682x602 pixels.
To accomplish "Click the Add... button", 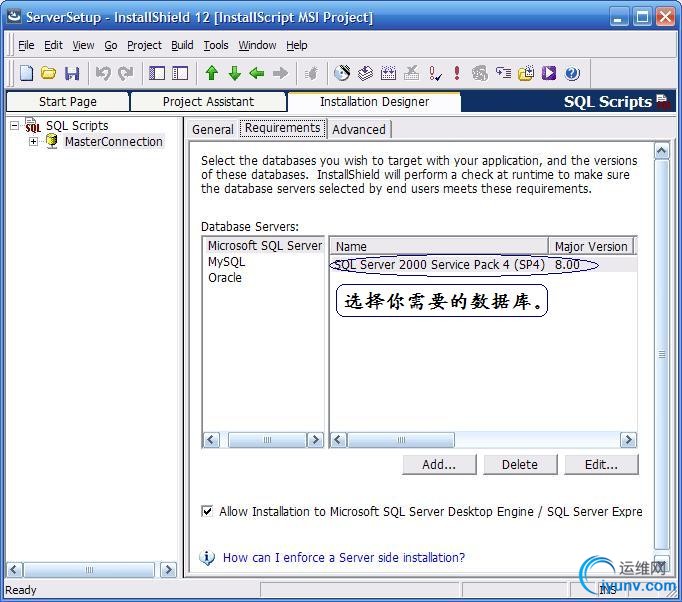I will pos(439,465).
